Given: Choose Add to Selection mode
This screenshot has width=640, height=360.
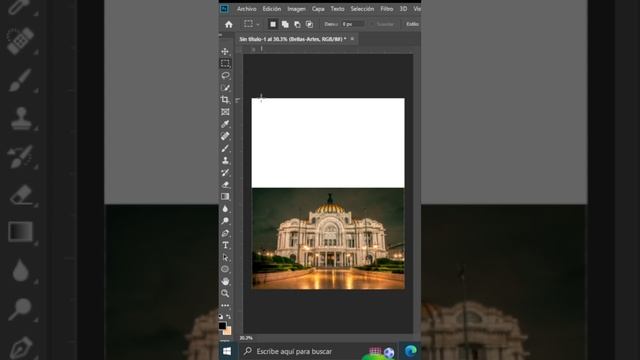Looking at the screenshot, I should [285, 24].
